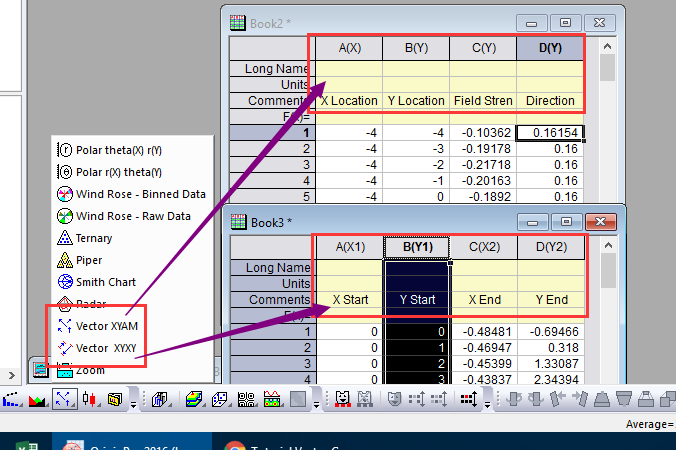Viewport: 676px width, 450px height.
Task: Select row 2 header in Book3
Action: pyautogui.click(x=274, y=348)
